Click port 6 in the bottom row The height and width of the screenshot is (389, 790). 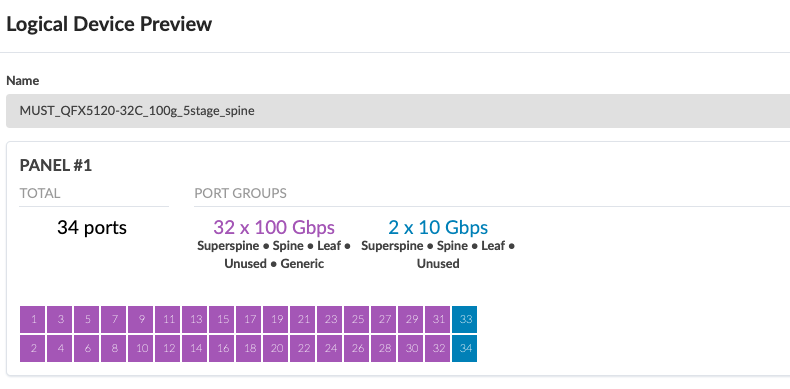[x=87, y=349]
